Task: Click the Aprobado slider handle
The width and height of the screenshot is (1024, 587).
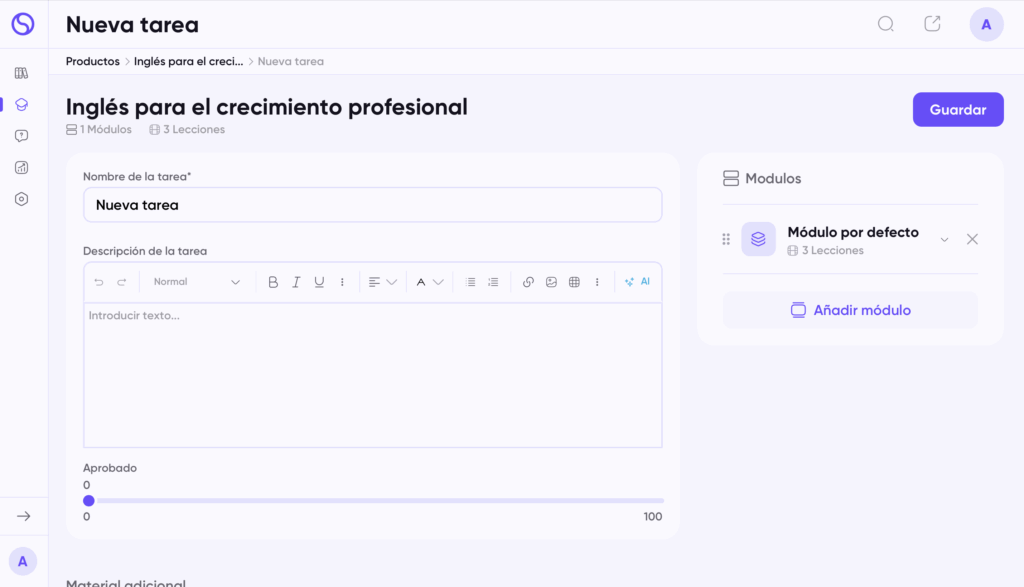Action: click(x=89, y=500)
